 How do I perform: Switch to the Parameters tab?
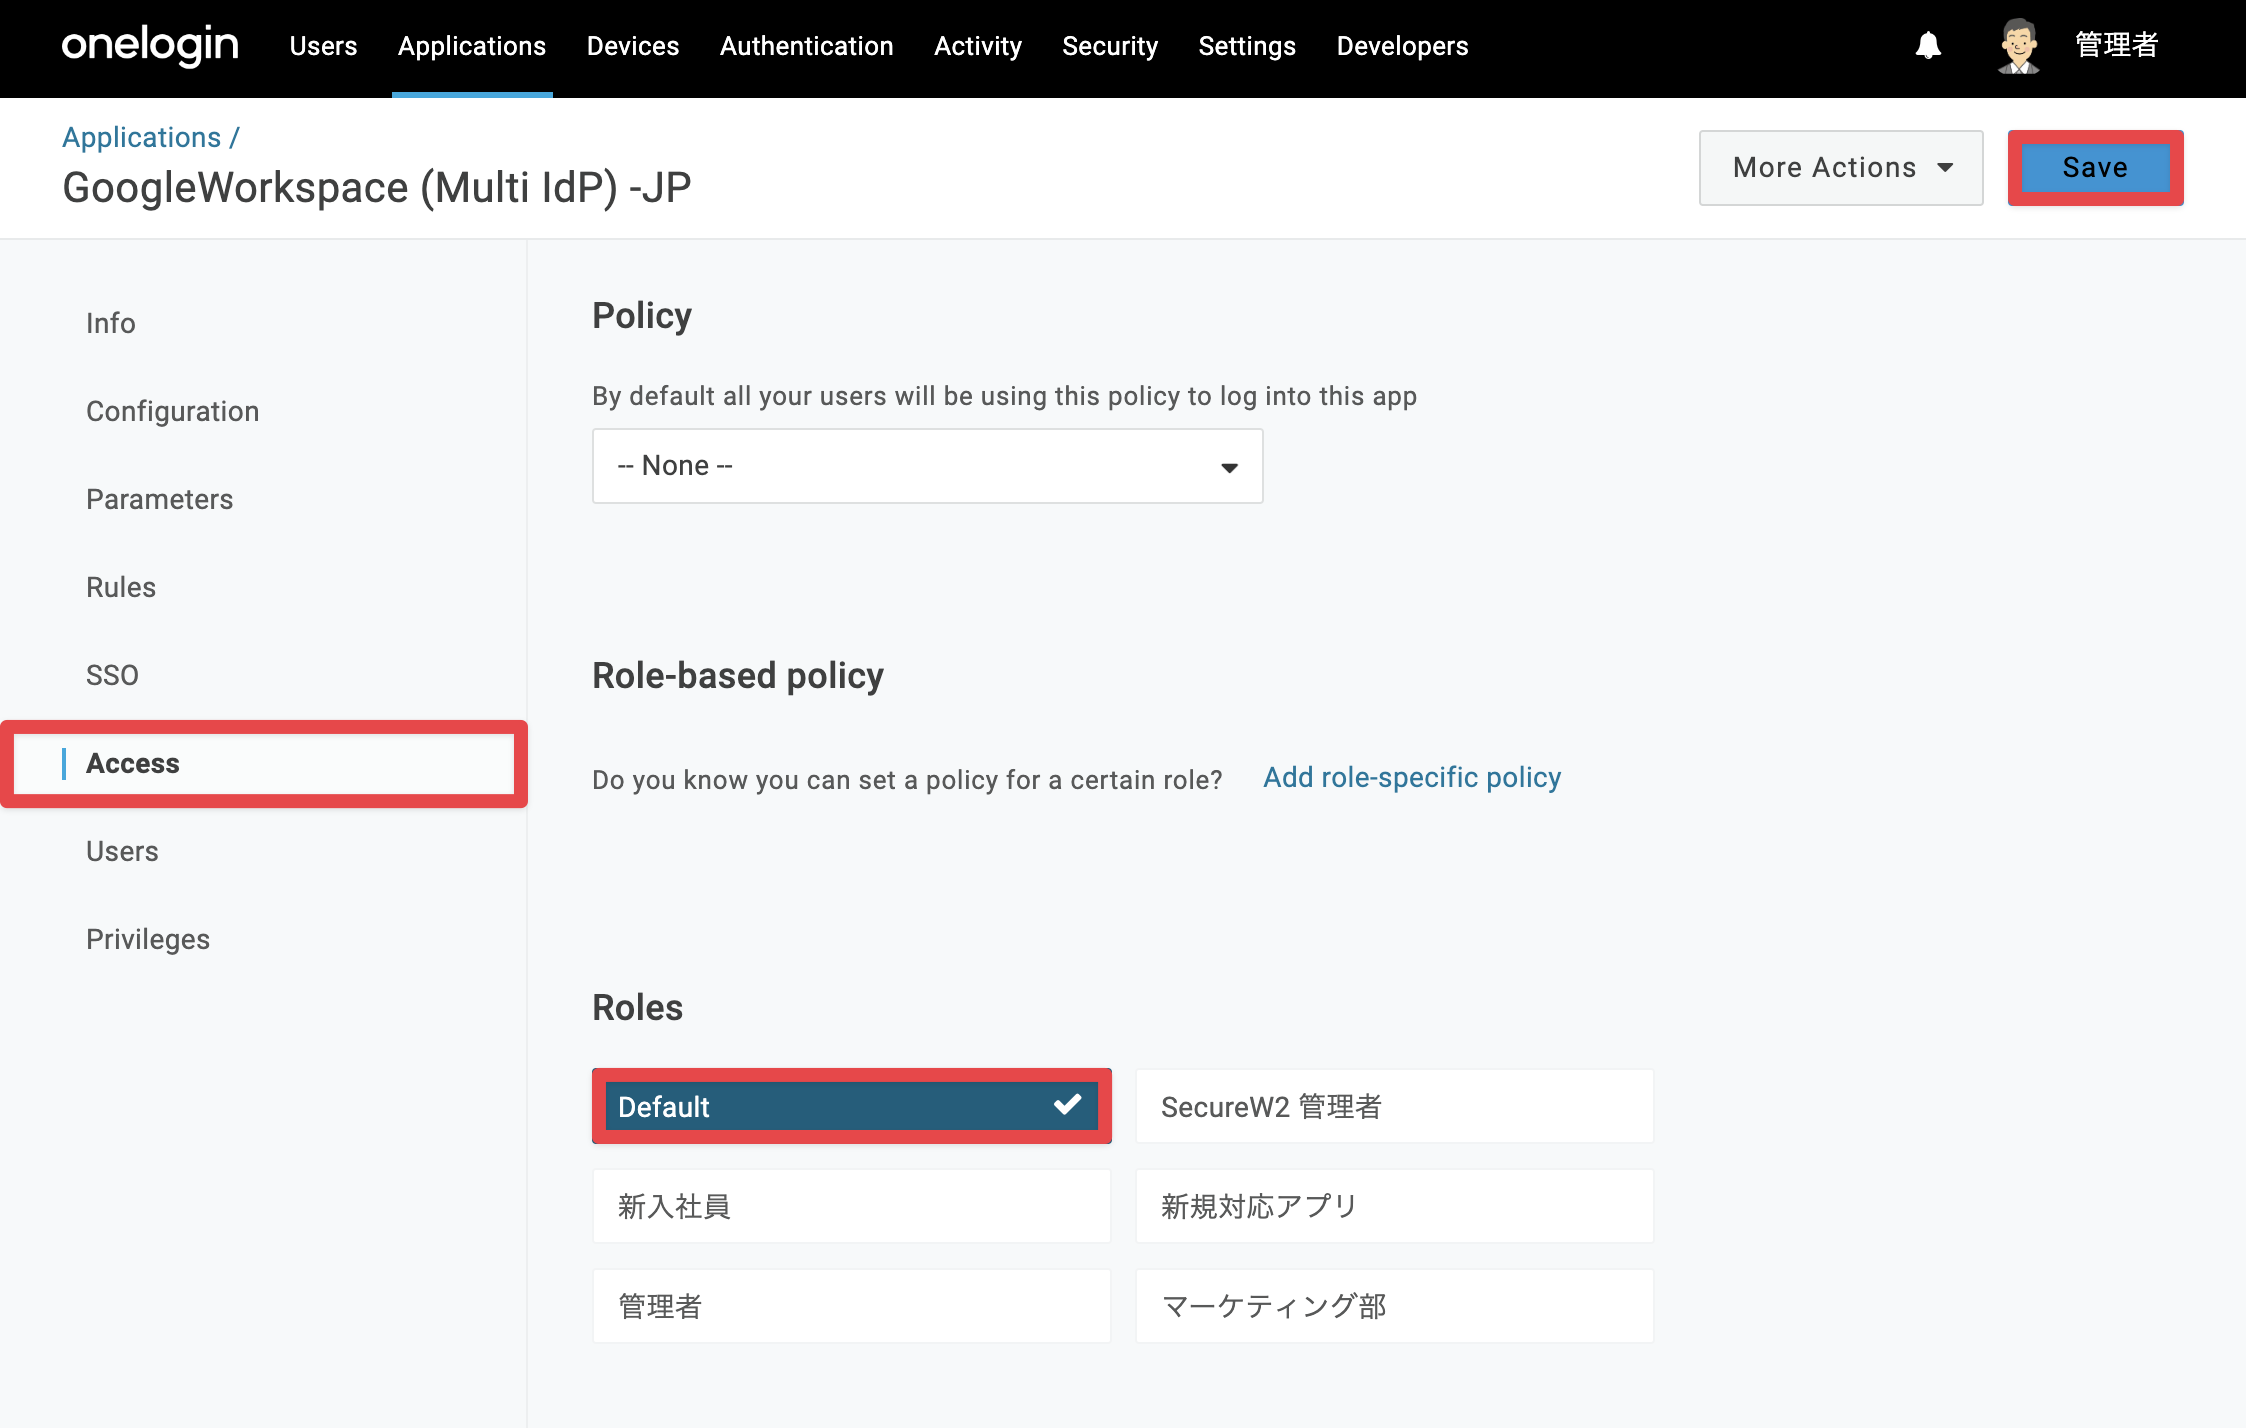pyautogui.click(x=159, y=499)
